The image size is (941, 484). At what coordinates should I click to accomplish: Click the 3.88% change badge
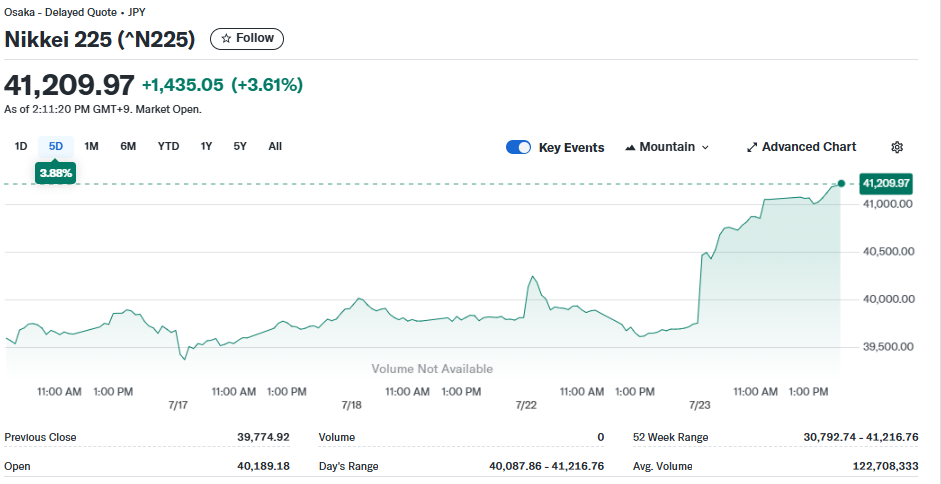coord(56,174)
